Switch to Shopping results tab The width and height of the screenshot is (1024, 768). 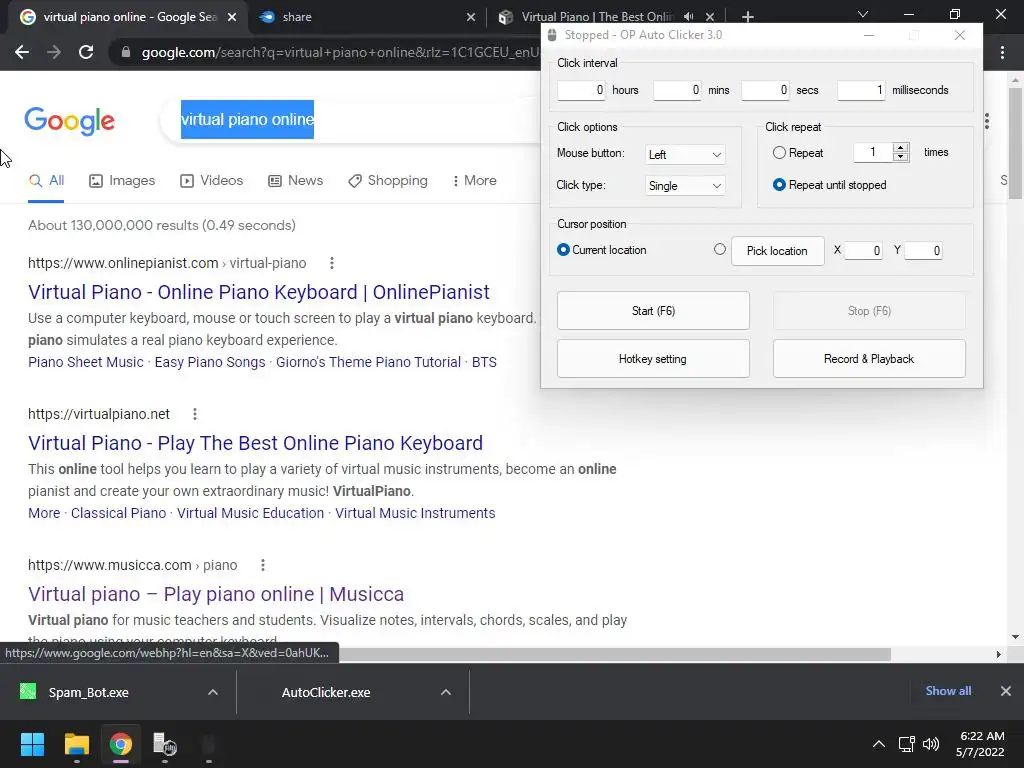(388, 181)
